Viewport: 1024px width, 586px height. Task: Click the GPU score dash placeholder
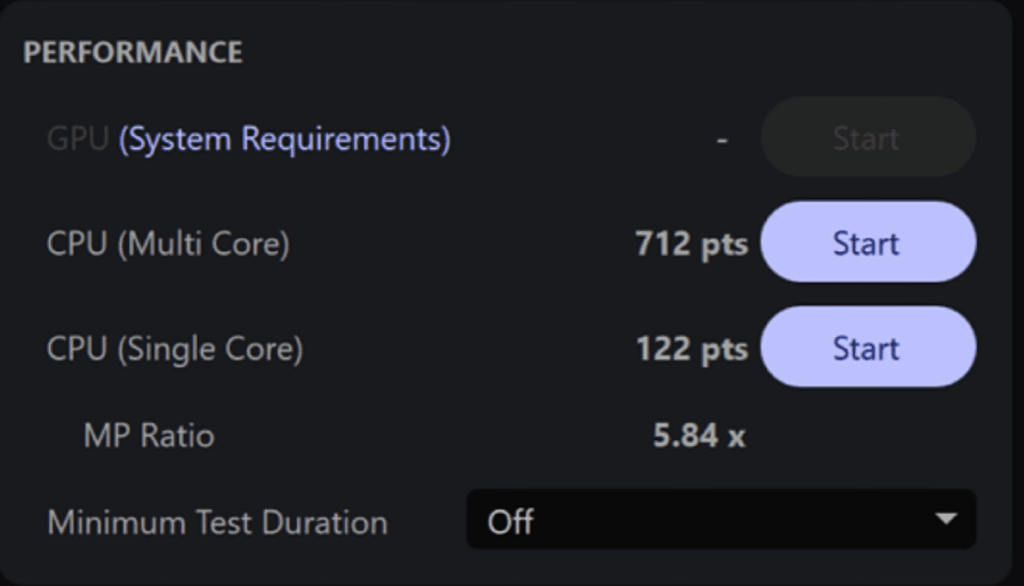click(x=721, y=140)
